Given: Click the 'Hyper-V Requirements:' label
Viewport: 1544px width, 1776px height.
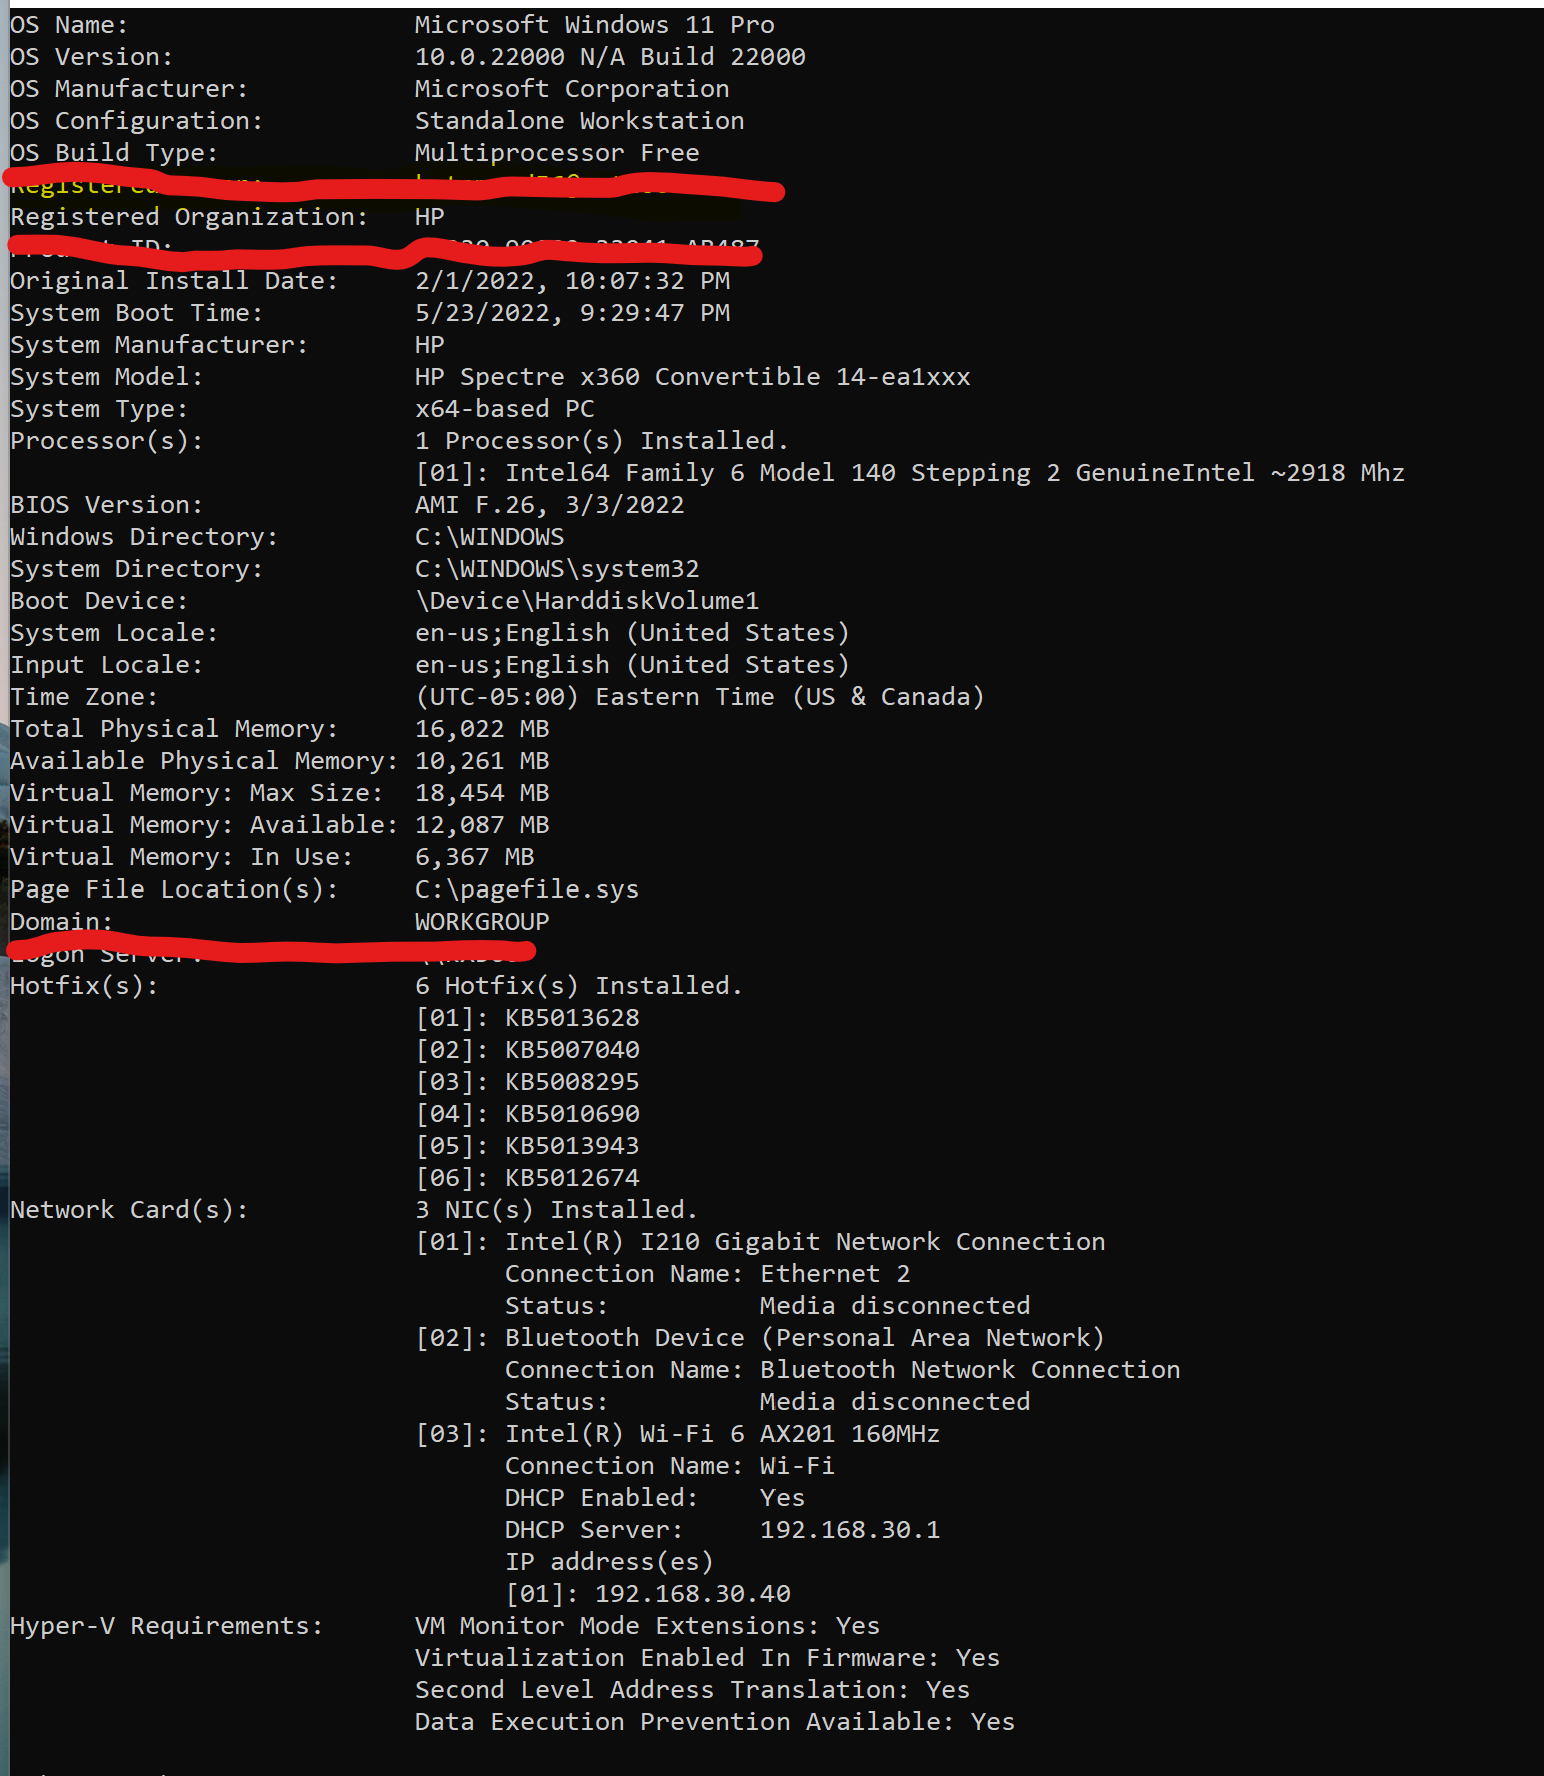Looking at the screenshot, I should 167,1625.
